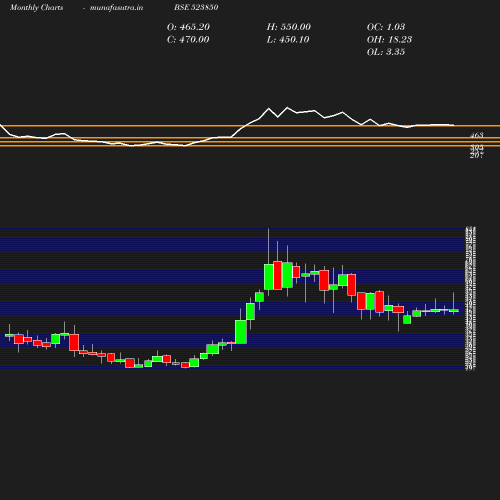The height and width of the screenshot is (500, 500).
Task: Select the low value 'L: 450.10'
Action: tap(288, 40)
